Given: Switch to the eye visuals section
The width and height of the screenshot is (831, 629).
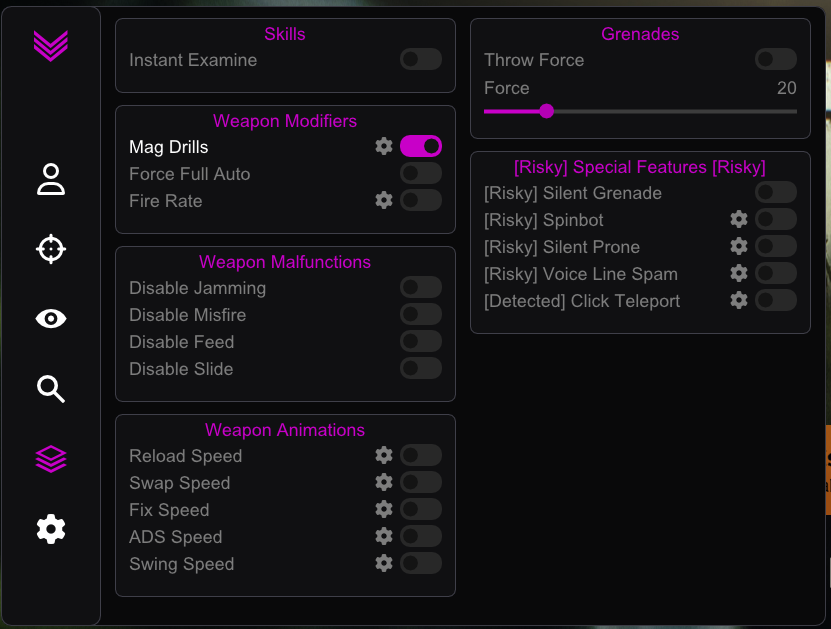Looking at the screenshot, I should point(51,318).
